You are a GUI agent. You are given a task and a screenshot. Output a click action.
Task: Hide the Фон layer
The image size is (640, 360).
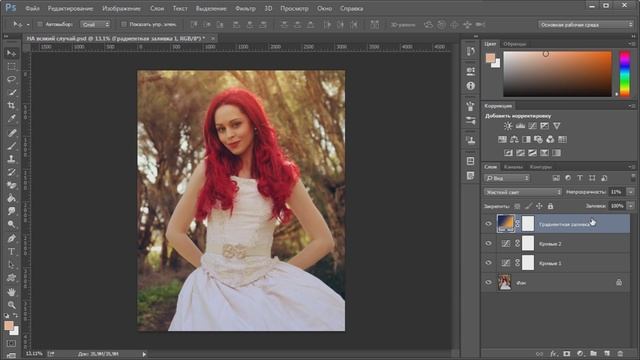488,282
